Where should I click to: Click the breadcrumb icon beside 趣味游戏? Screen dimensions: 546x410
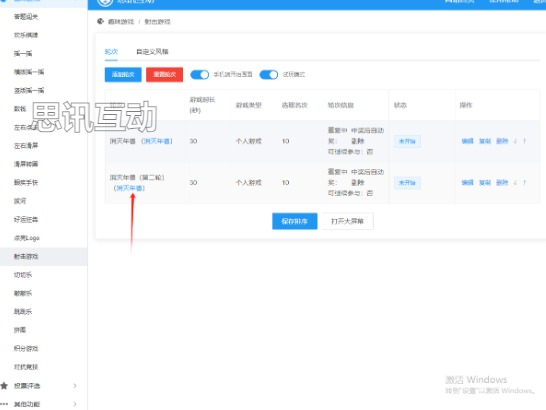100,22
